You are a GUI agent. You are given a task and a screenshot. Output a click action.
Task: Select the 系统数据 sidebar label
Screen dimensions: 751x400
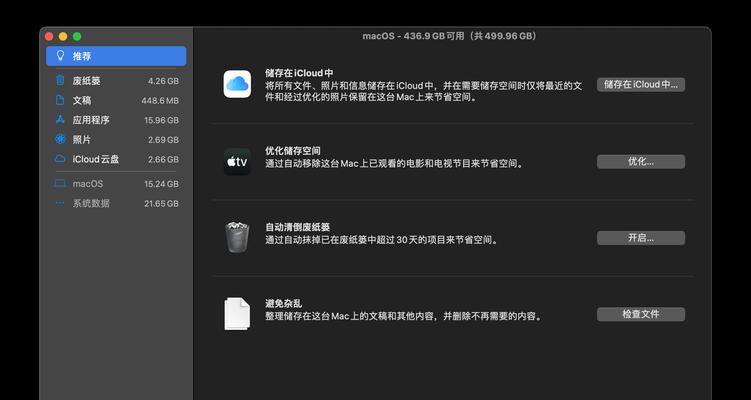tap(91, 204)
